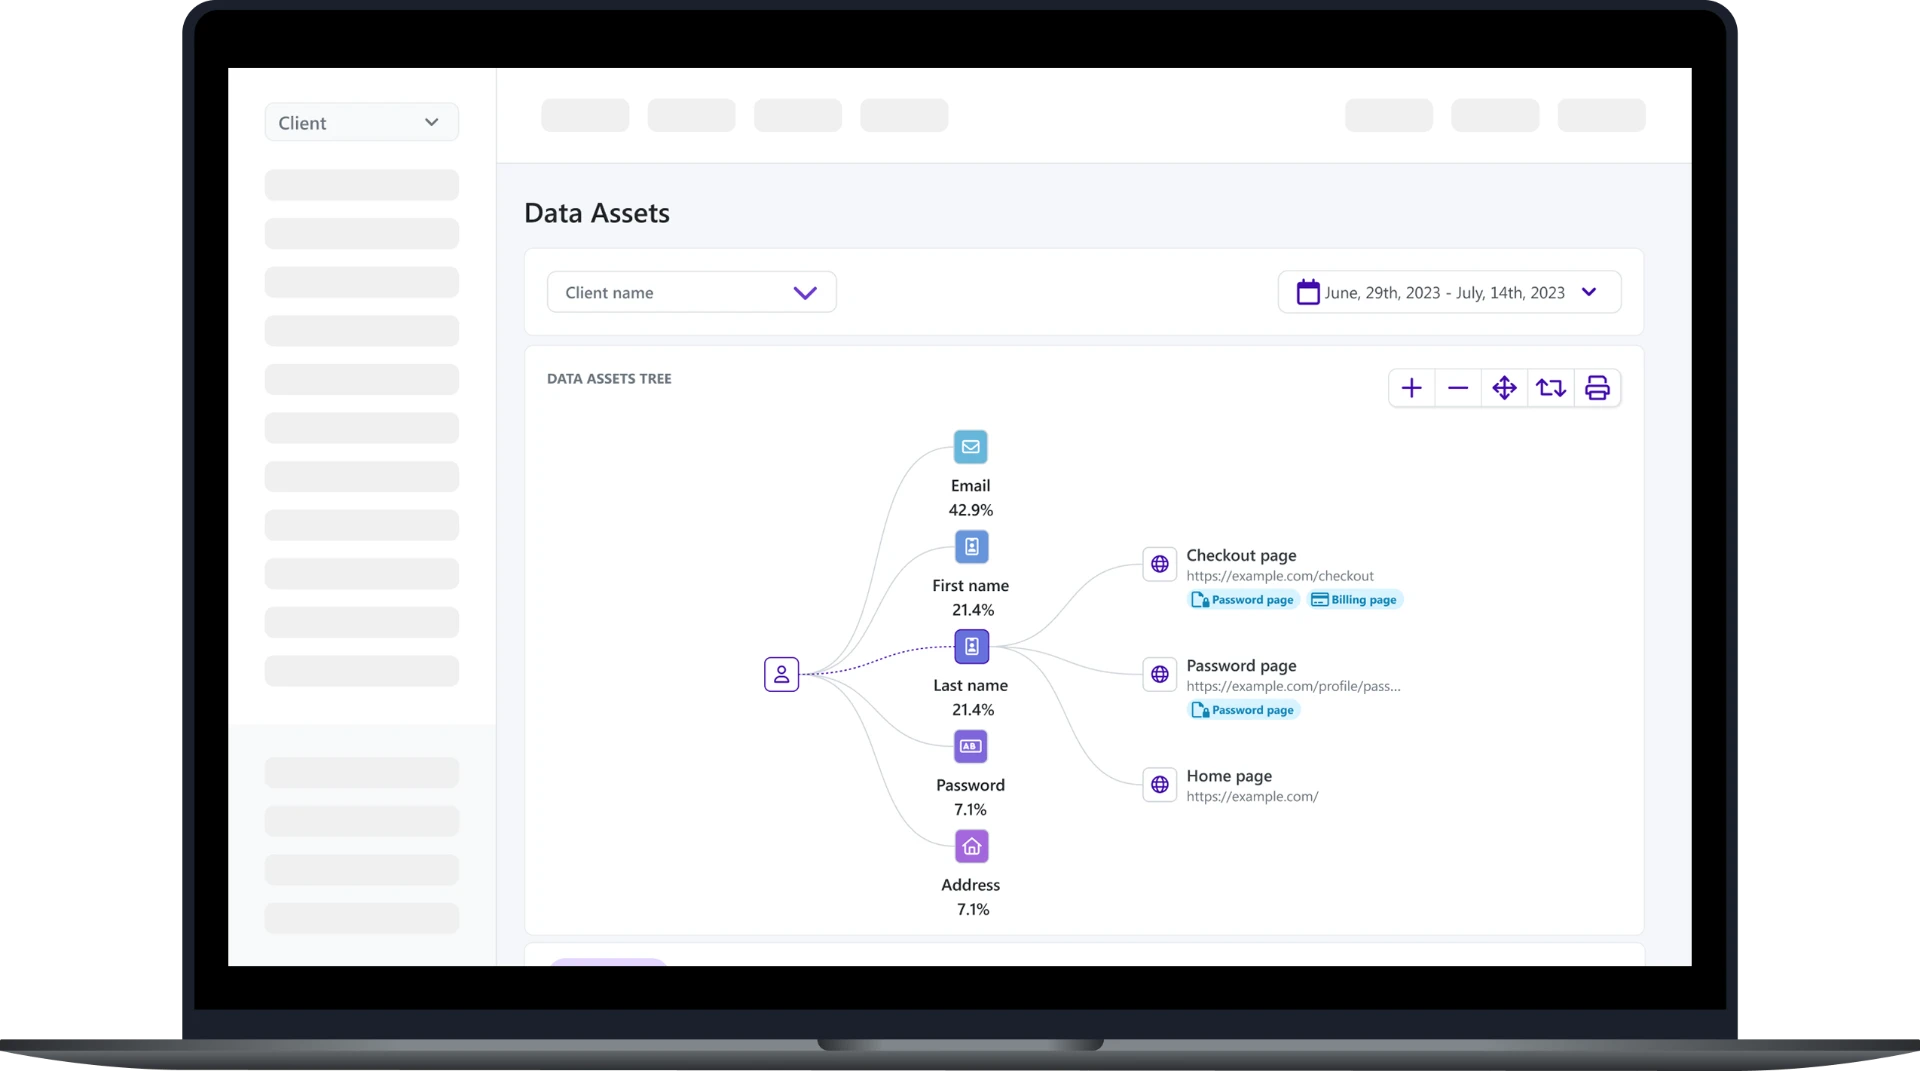Click the Checkout page globe icon
The width and height of the screenshot is (1920, 1071).
pyautogui.click(x=1159, y=564)
